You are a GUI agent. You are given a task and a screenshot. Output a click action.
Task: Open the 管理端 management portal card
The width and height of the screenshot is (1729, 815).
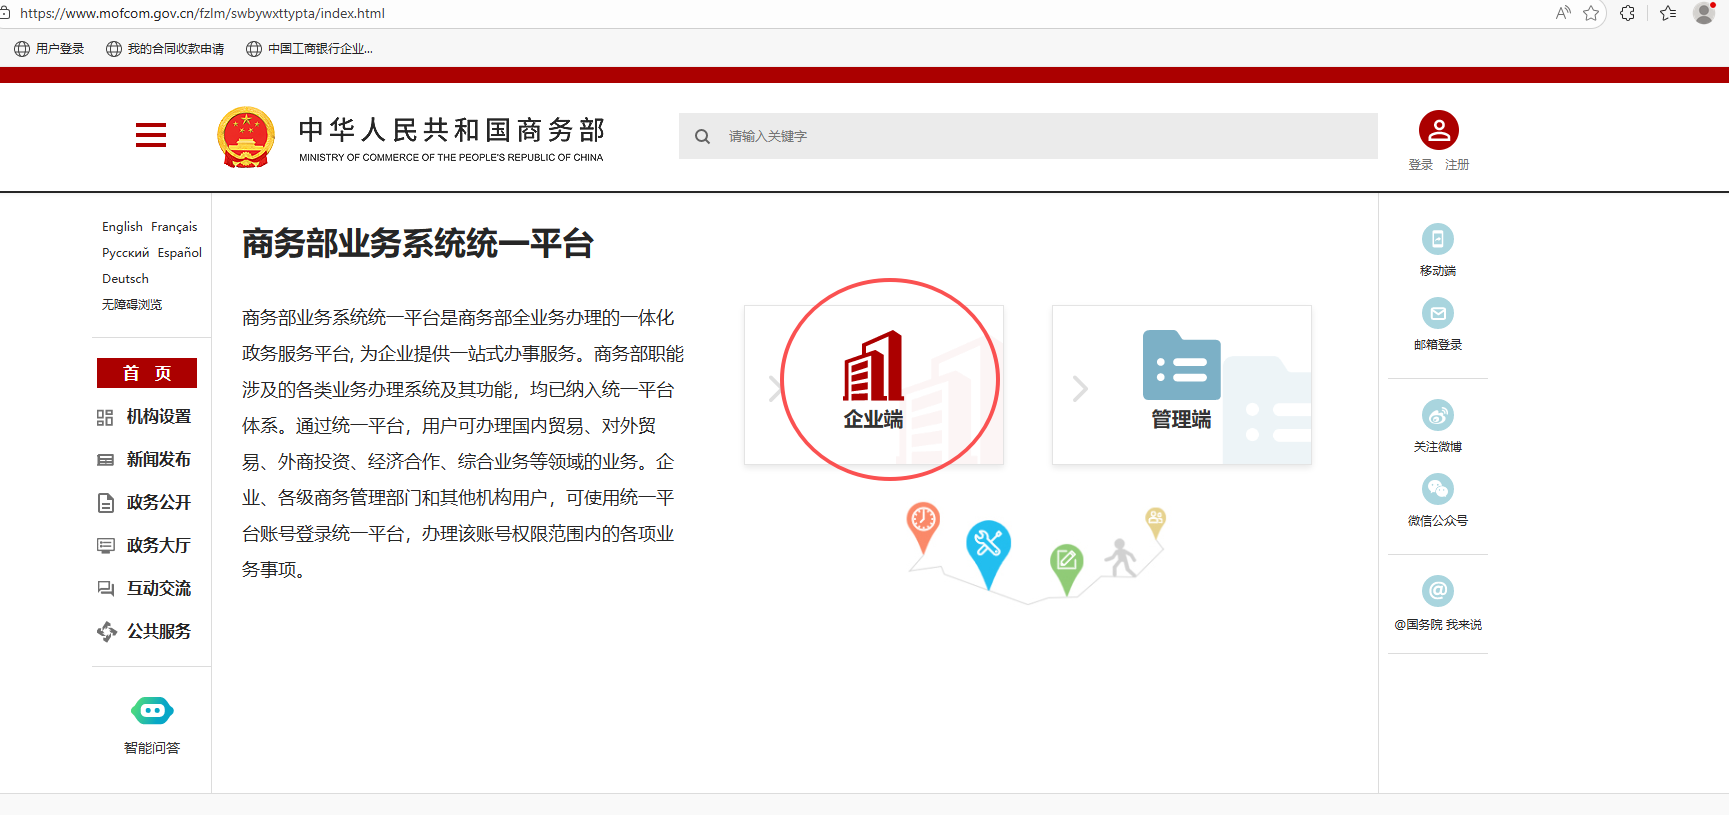tap(1181, 385)
